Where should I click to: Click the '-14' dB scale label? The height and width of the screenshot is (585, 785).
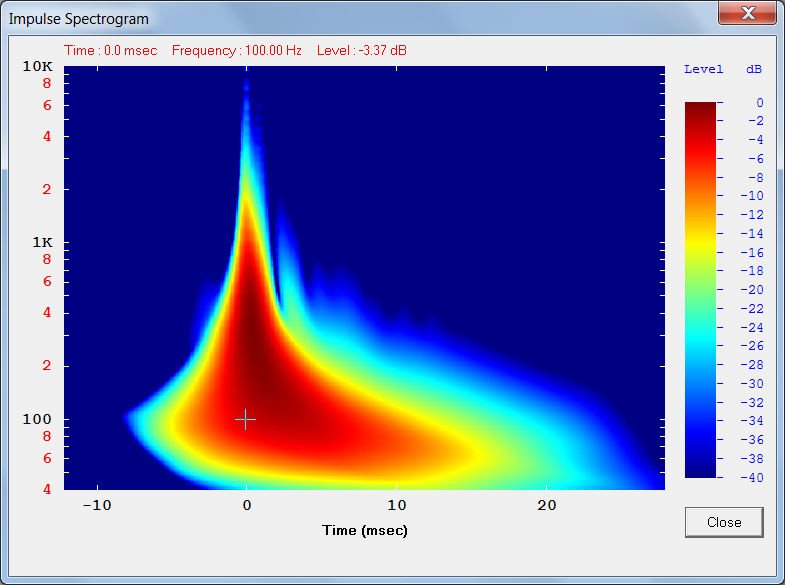click(x=752, y=234)
